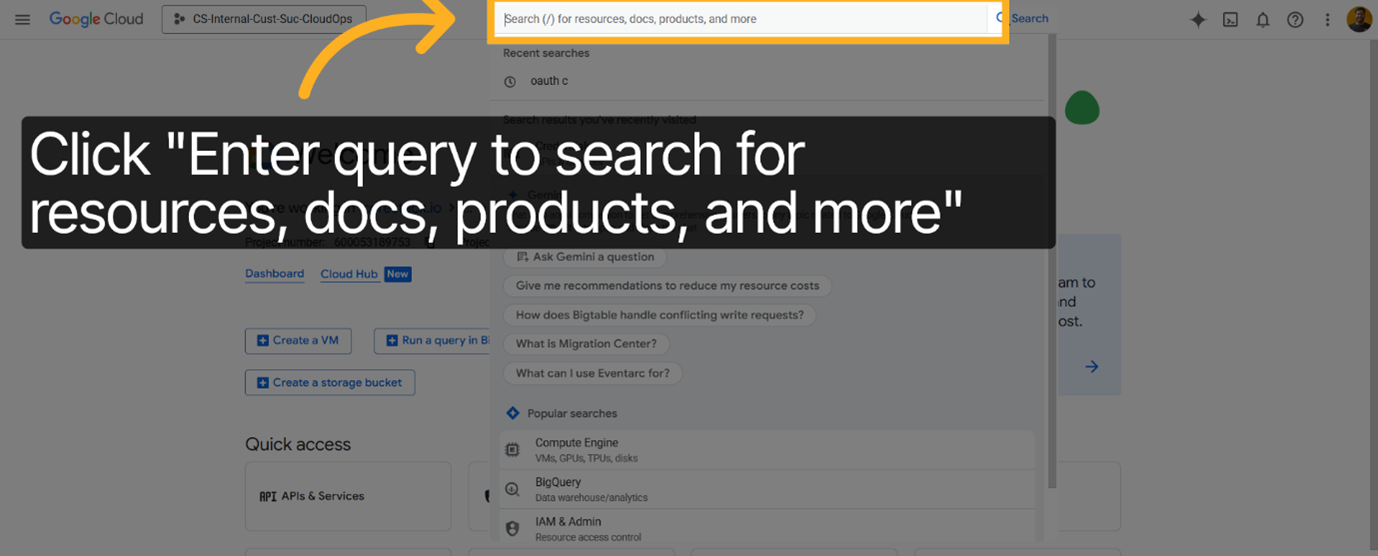This screenshot has width=1378, height=556.
Task: Open the help question mark menu
Action: (x=1295, y=20)
